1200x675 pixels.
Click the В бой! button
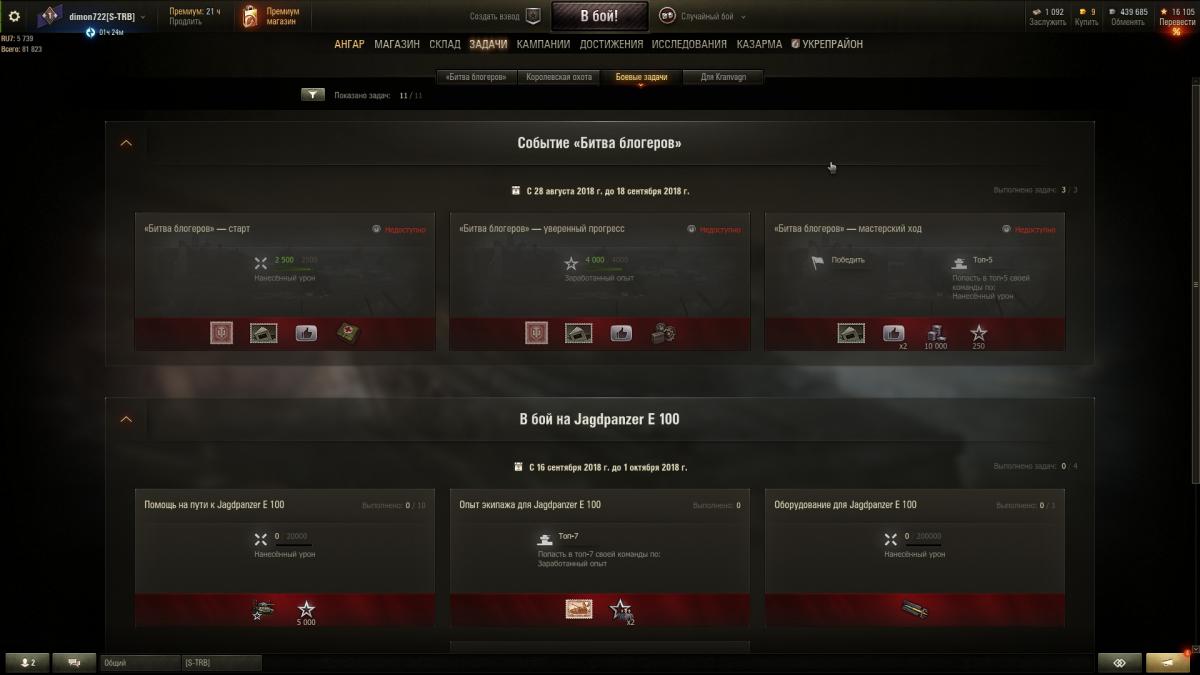point(600,16)
